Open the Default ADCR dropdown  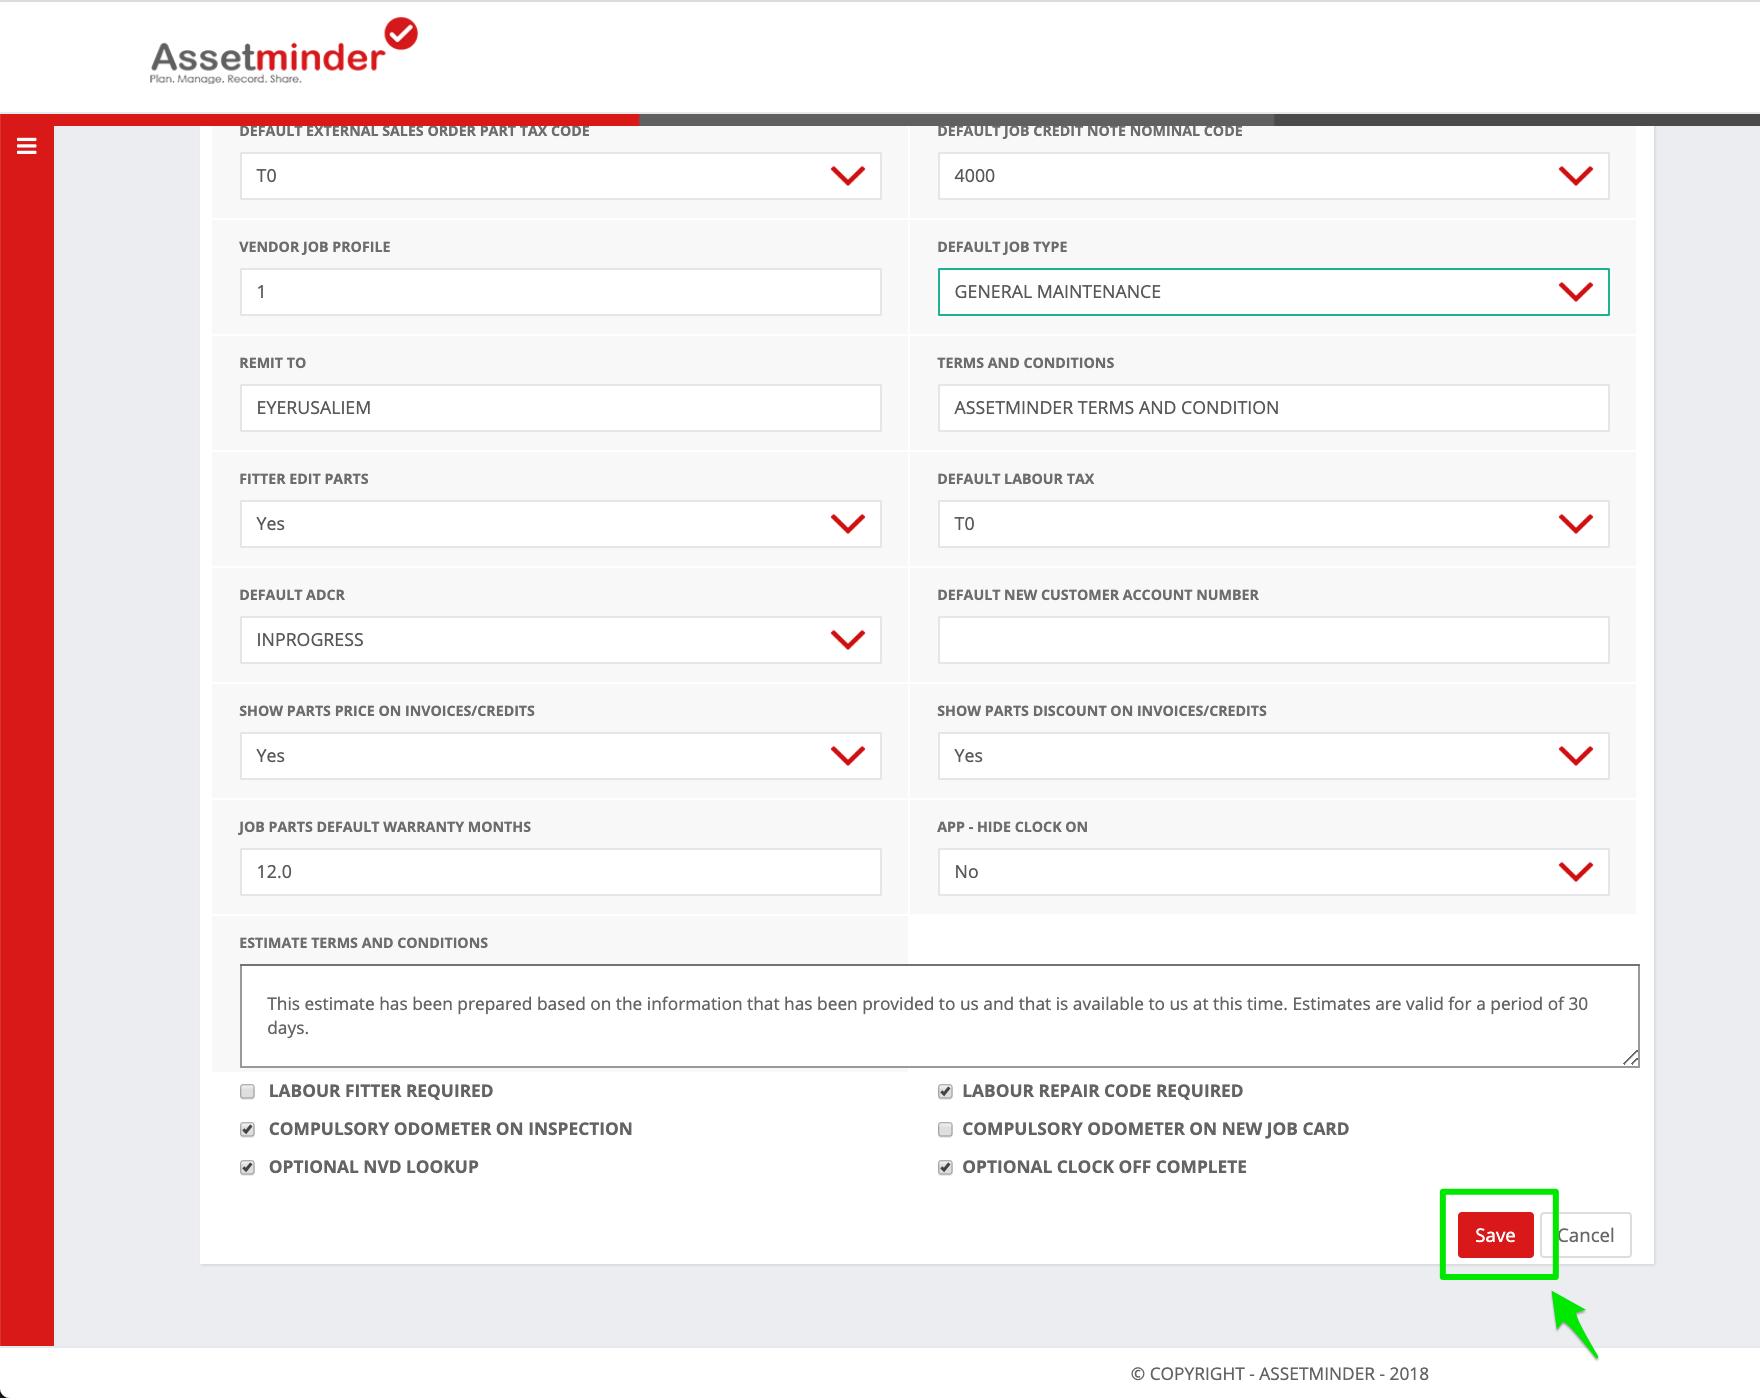(560, 640)
